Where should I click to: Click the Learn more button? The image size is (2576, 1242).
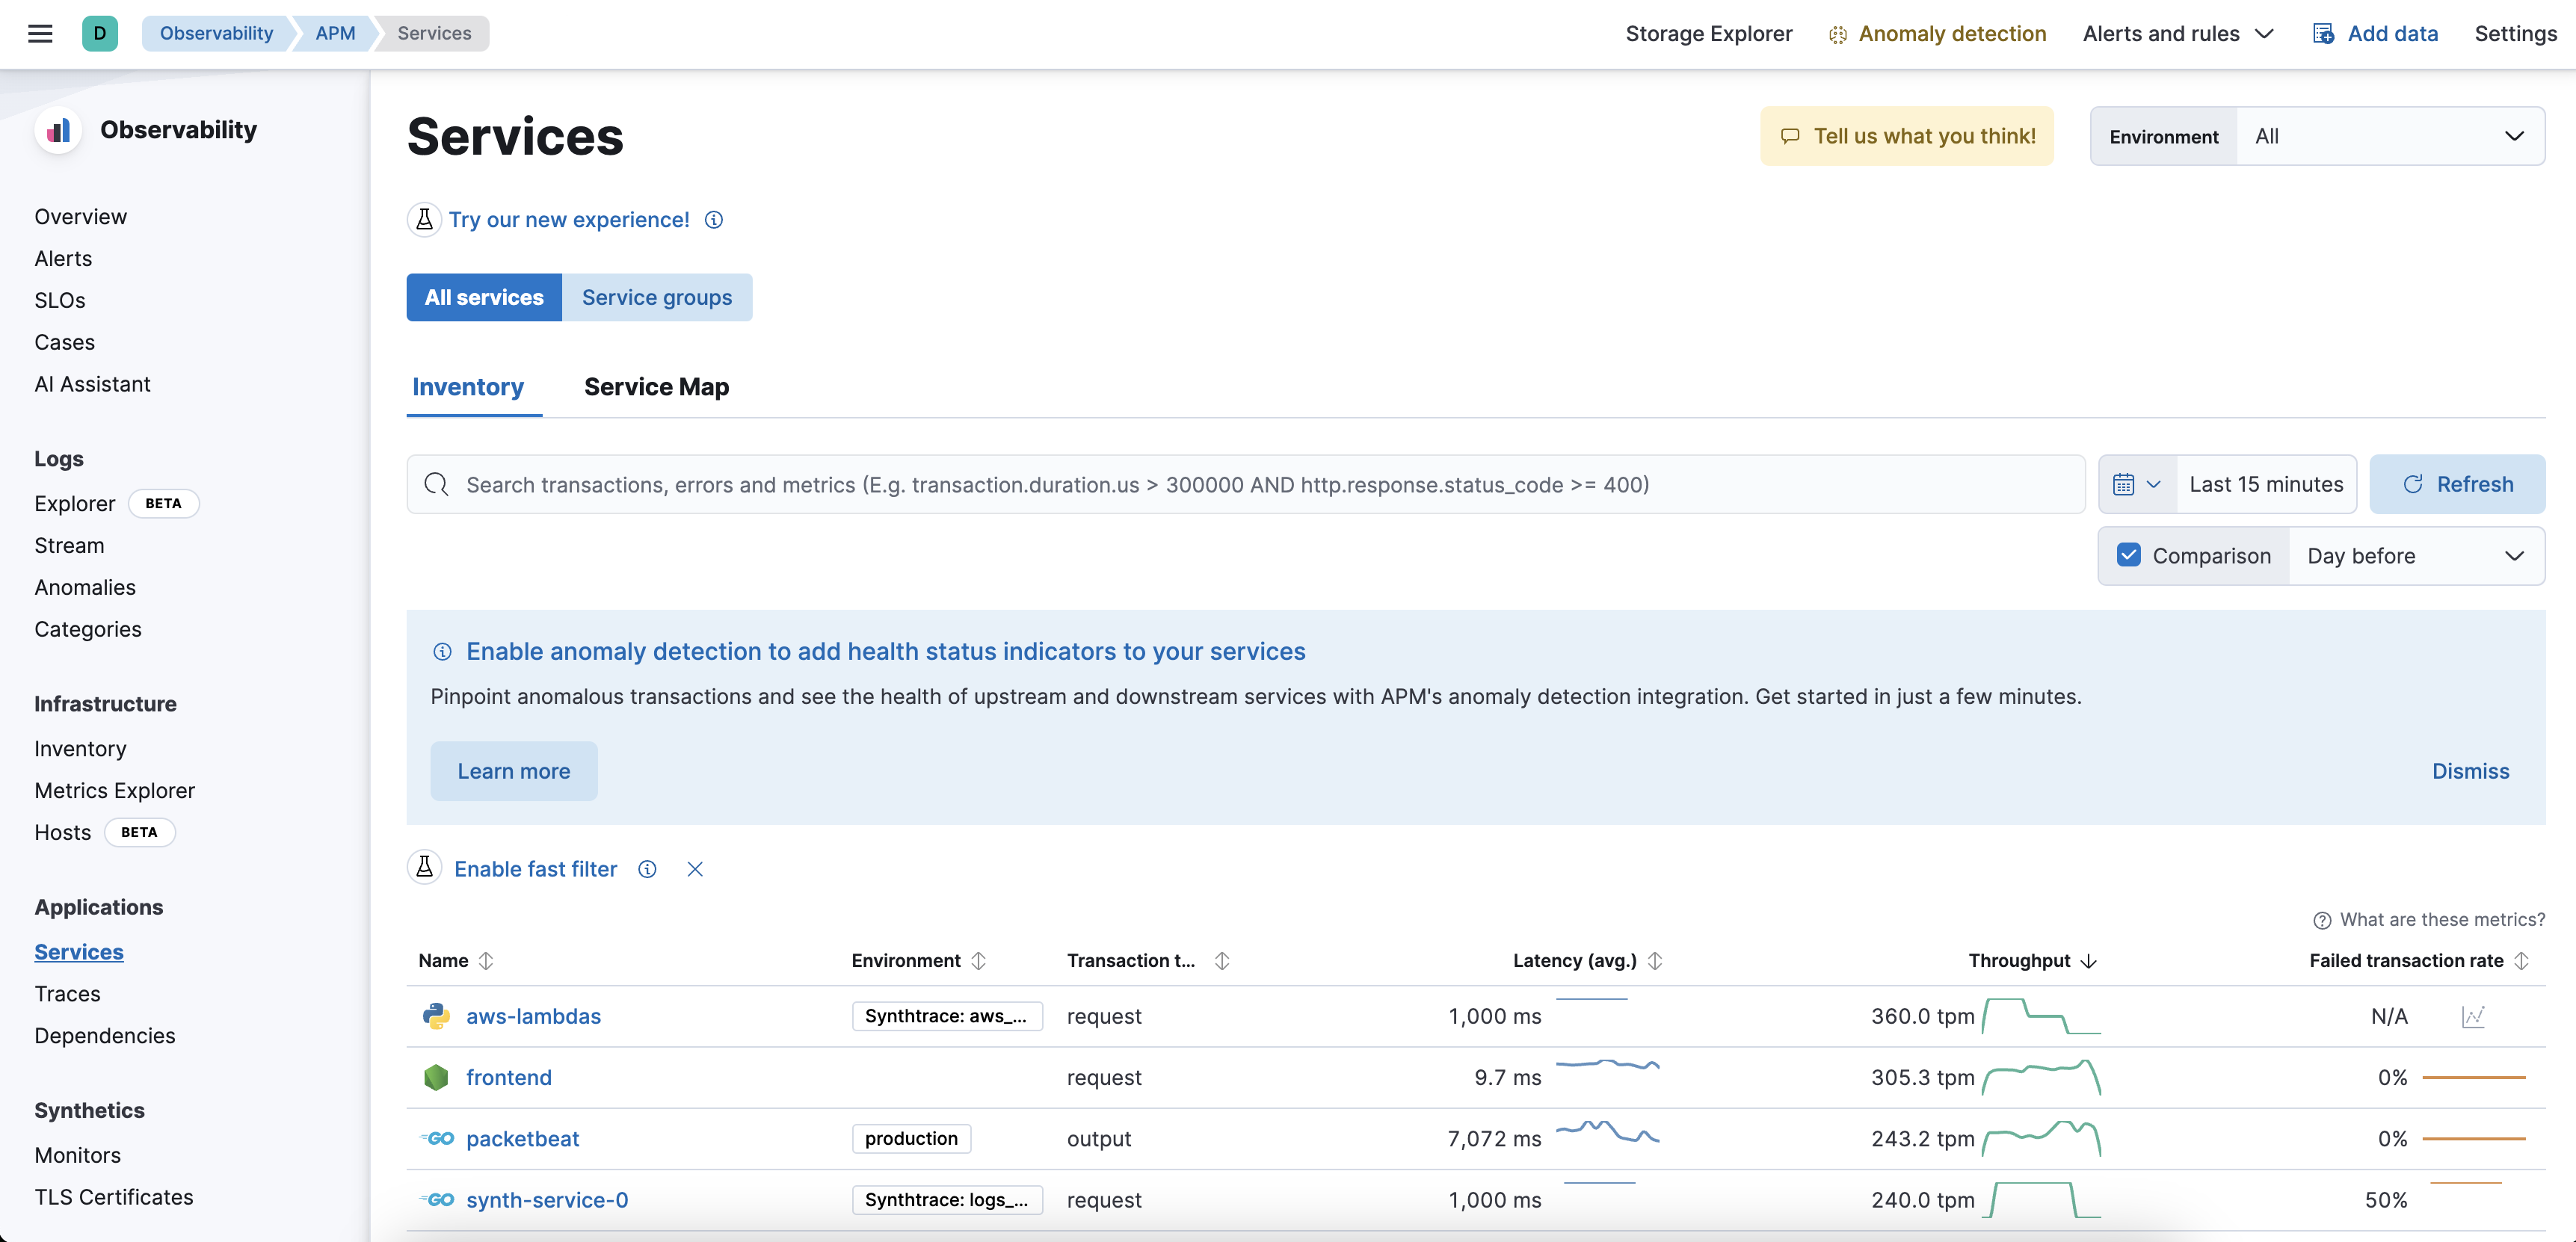click(514, 771)
